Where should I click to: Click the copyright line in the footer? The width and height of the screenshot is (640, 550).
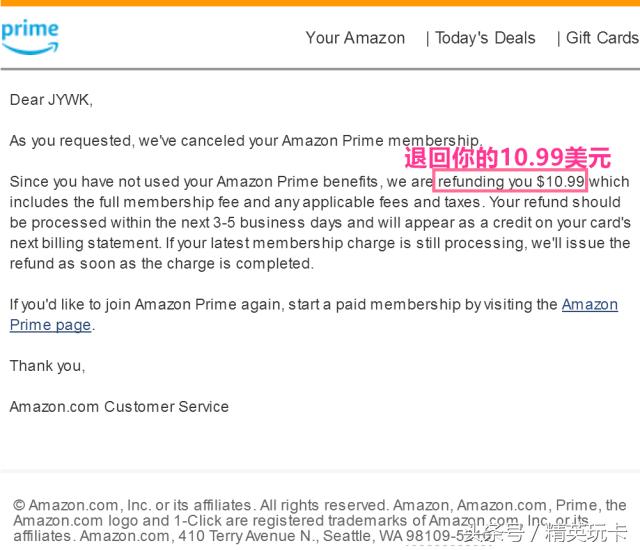[x=200, y=506]
